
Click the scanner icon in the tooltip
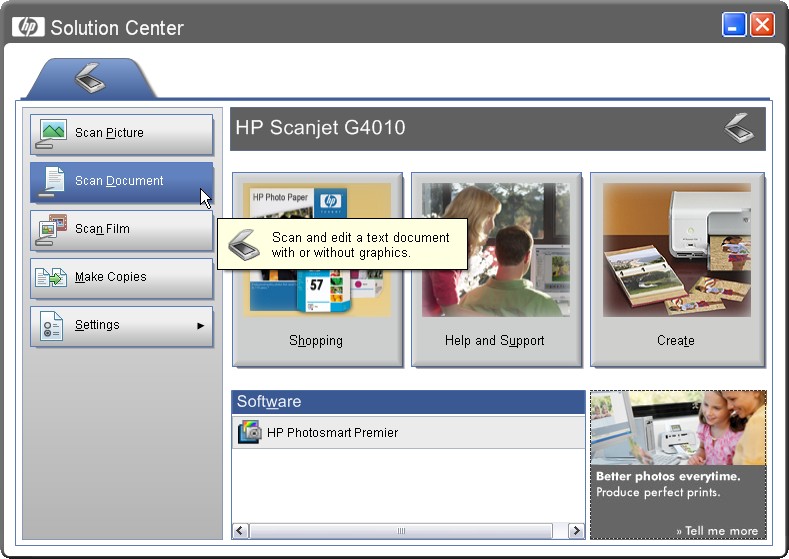(244, 245)
